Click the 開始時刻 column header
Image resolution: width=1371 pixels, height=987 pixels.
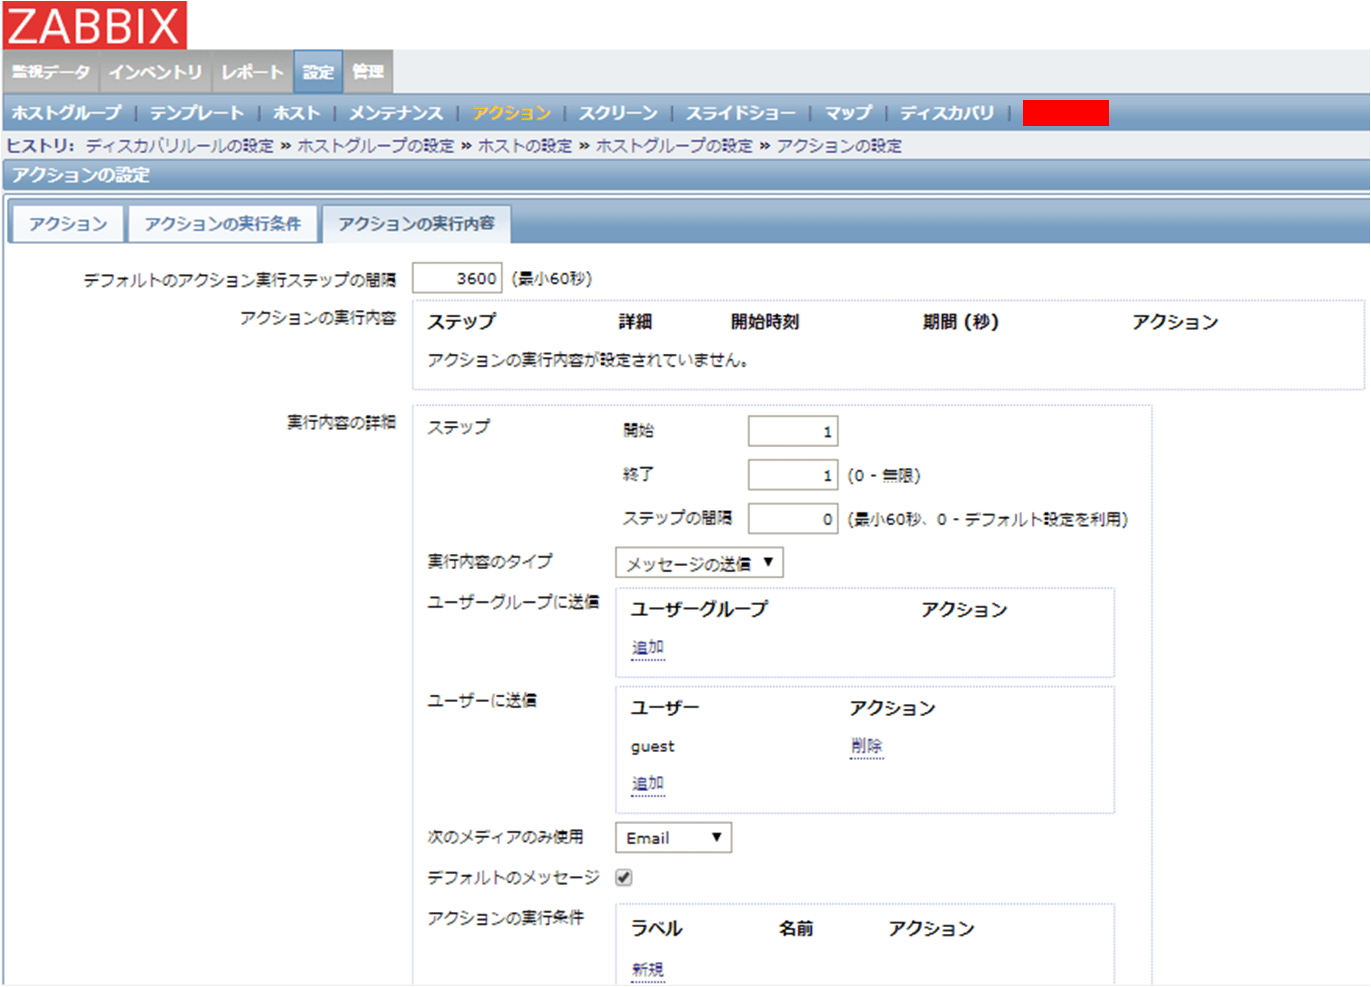[x=765, y=322]
